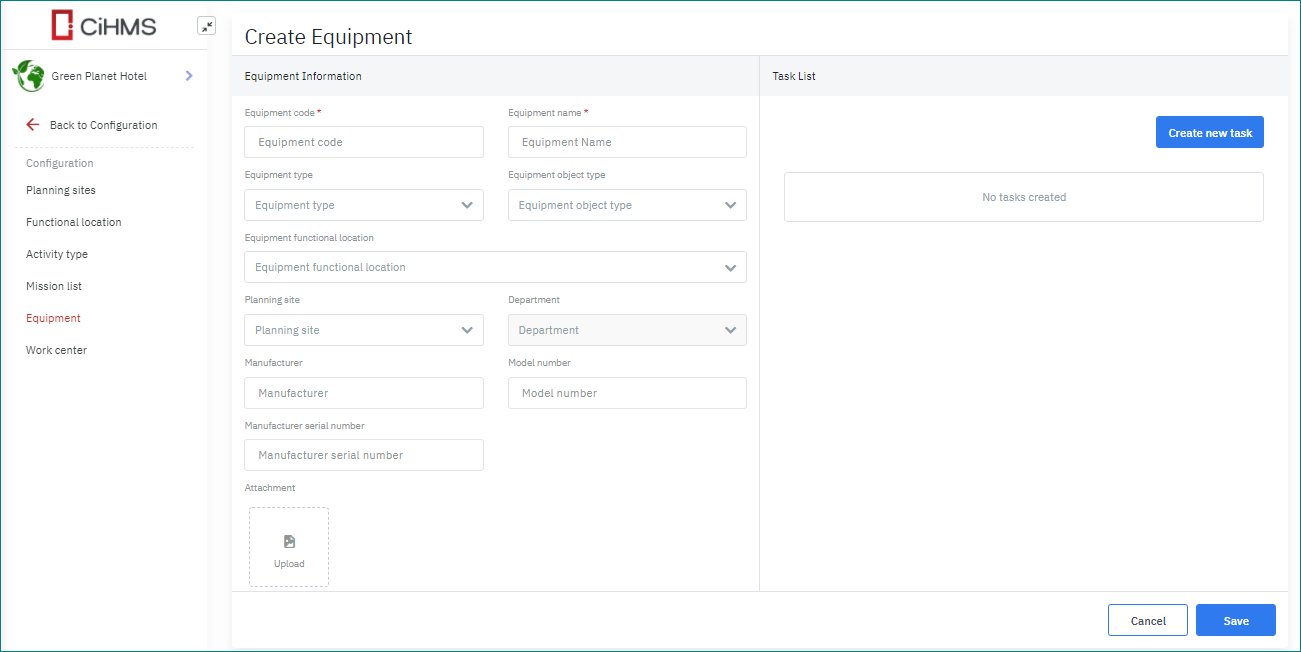Open the Equipment type dropdown

coord(363,205)
